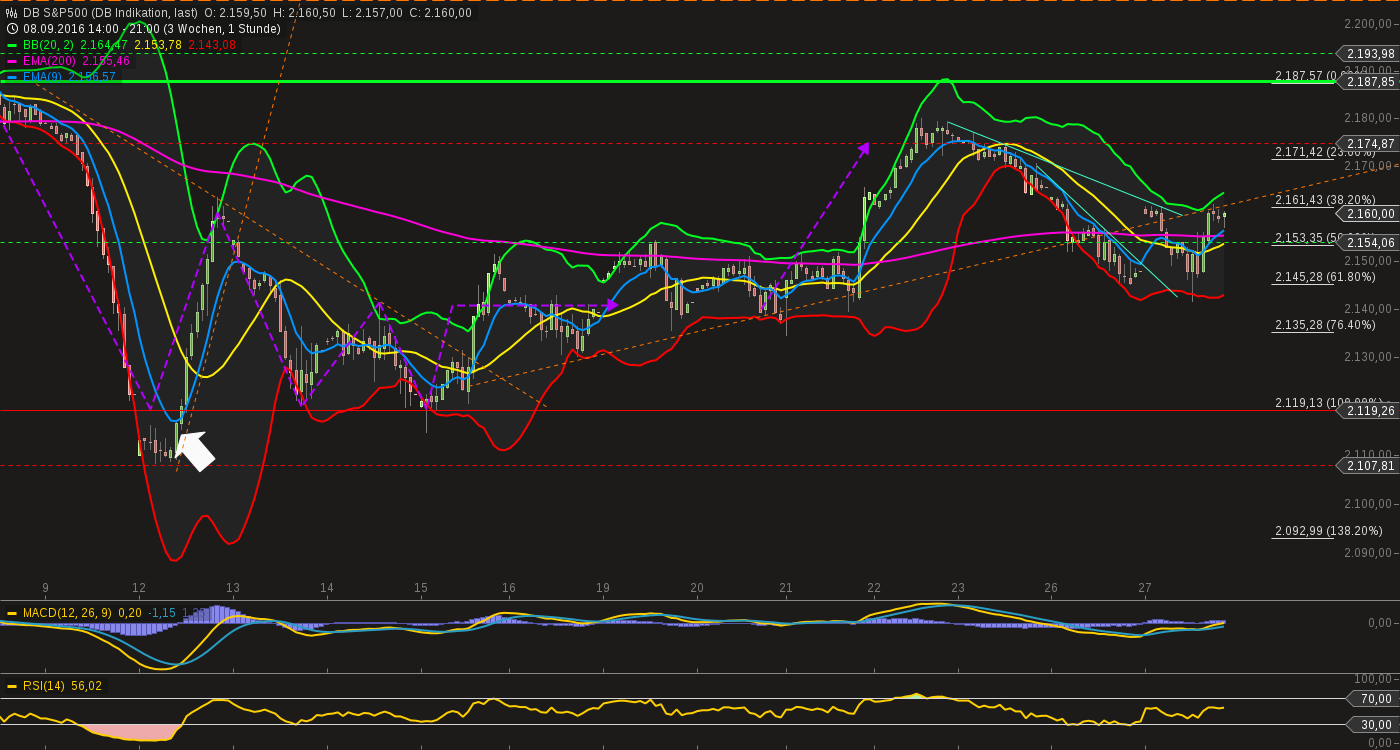Image resolution: width=1400 pixels, height=750 pixels.
Task: Click the RSI value 56,02
Action: click(86, 686)
